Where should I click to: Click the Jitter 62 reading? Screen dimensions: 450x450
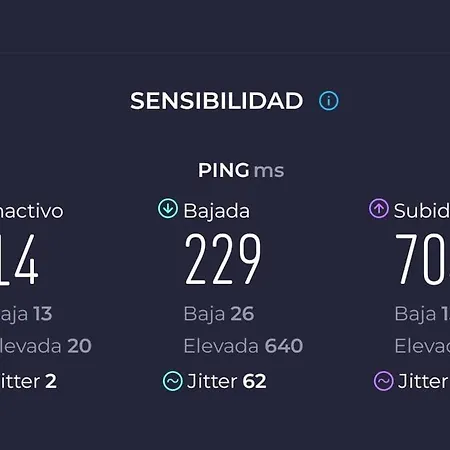[227, 381]
